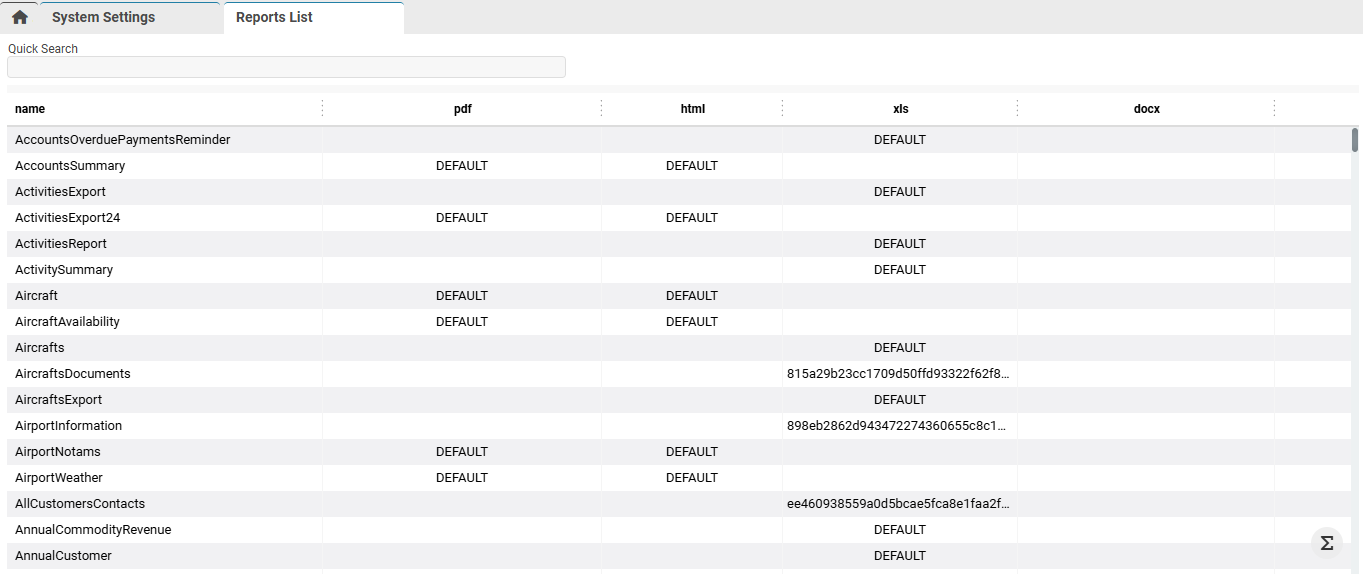The width and height of the screenshot is (1363, 574).
Task: Click DEFAULT pdf cell for AccountsSummary
Action: click(462, 166)
